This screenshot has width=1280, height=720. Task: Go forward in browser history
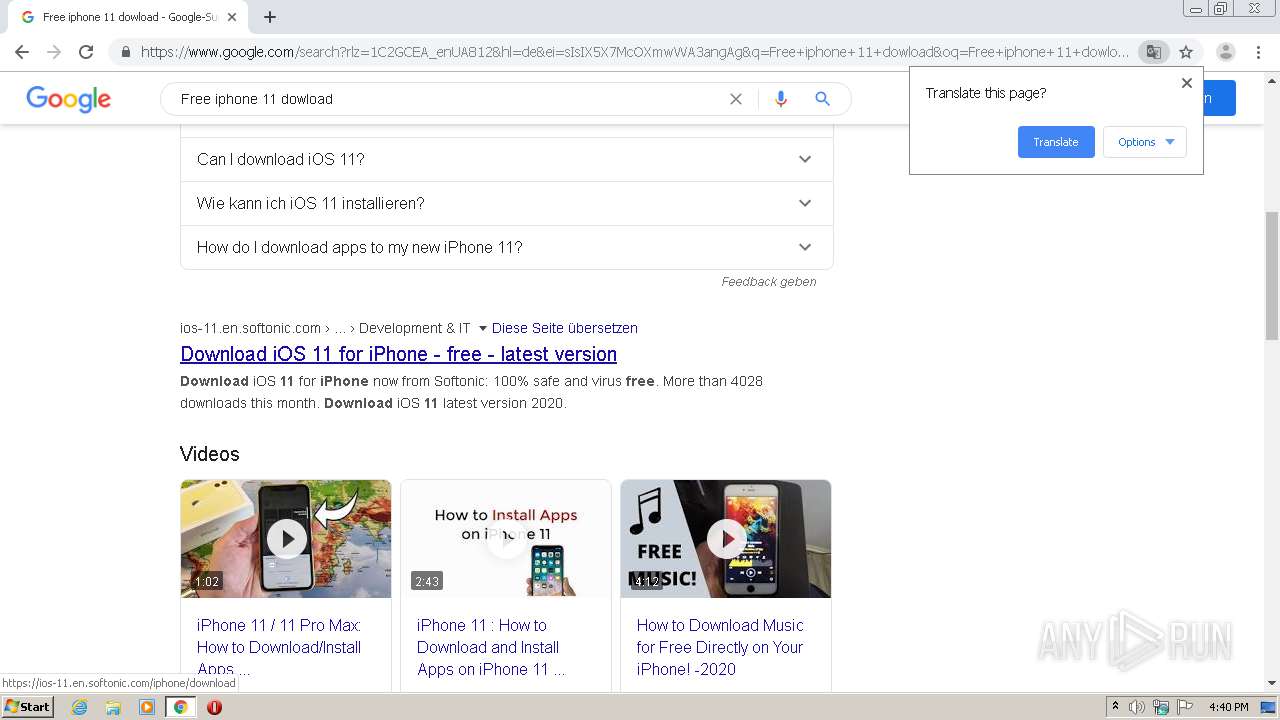tap(54, 52)
